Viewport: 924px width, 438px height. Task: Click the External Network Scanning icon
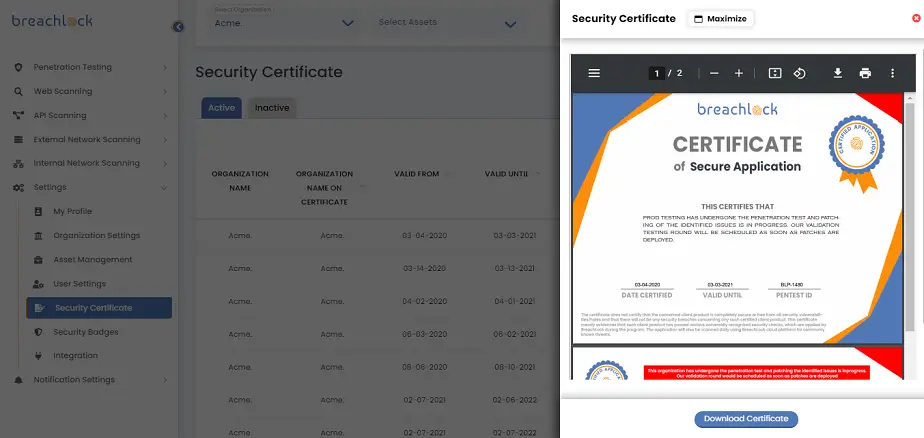[18, 140]
